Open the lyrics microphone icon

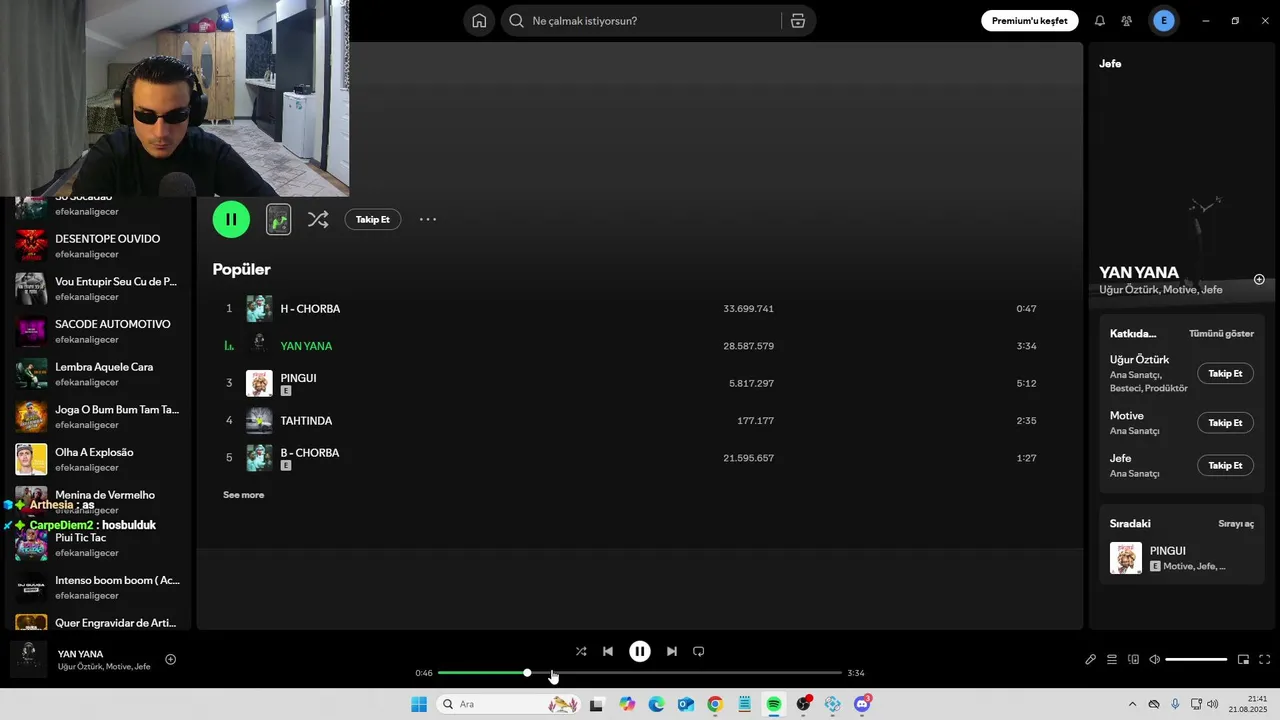1091,659
